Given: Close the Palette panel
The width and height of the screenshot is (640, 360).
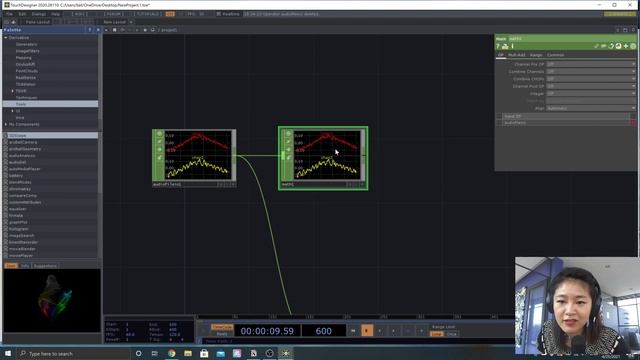Looking at the screenshot, I should pos(98,30).
